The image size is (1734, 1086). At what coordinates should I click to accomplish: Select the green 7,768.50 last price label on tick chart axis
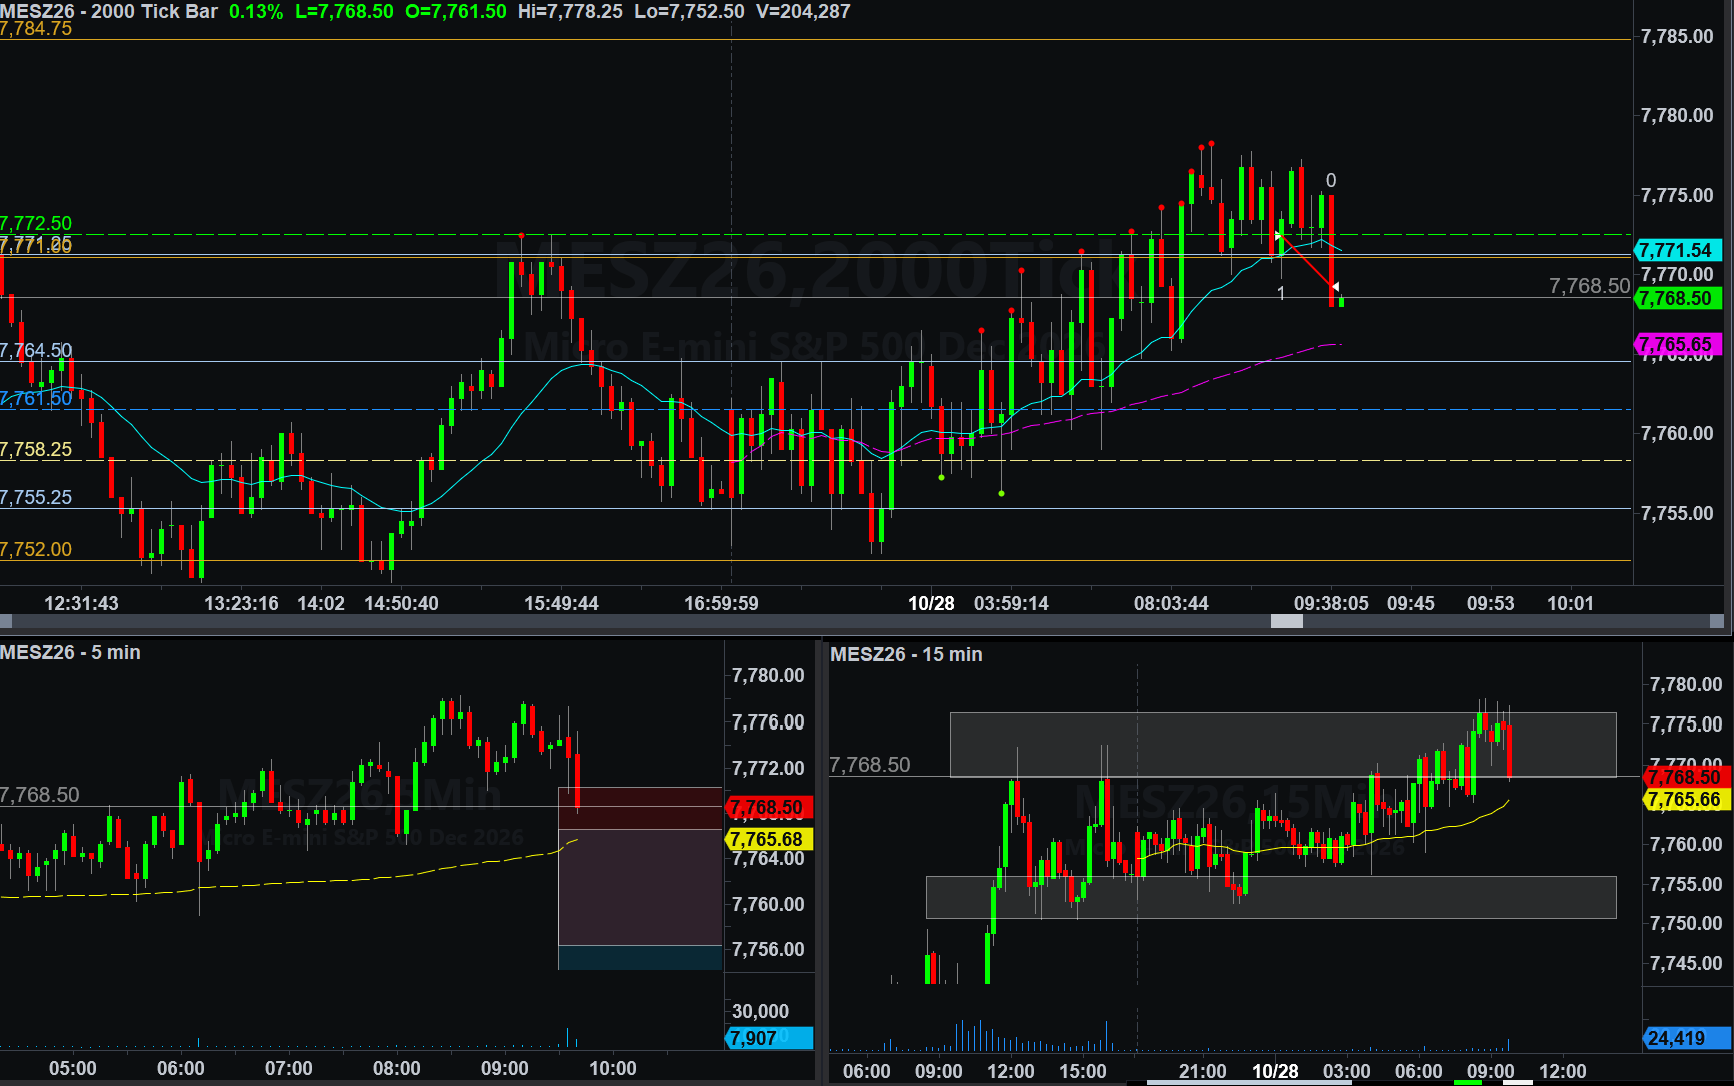(1677, 298)
